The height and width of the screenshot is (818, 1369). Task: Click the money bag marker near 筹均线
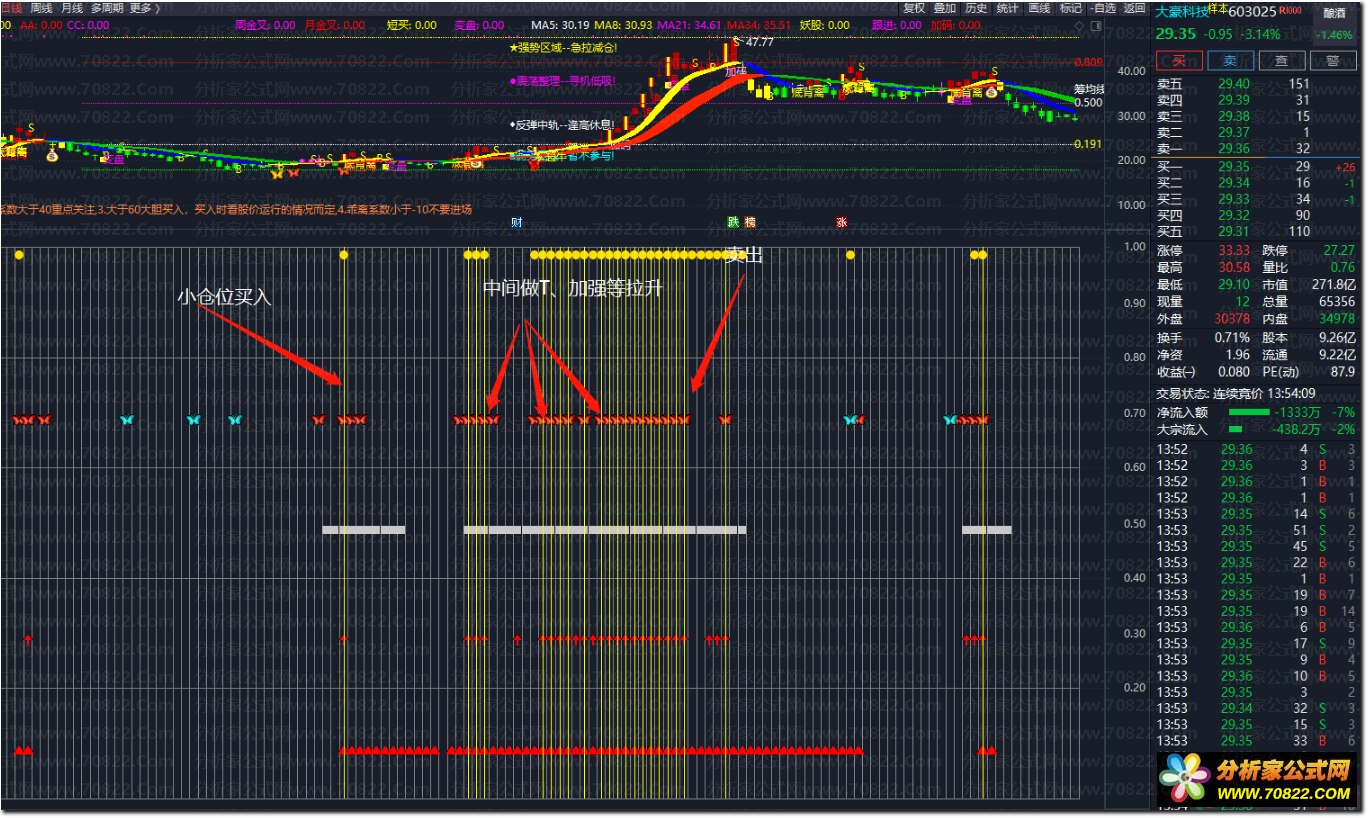coord(992,92)
